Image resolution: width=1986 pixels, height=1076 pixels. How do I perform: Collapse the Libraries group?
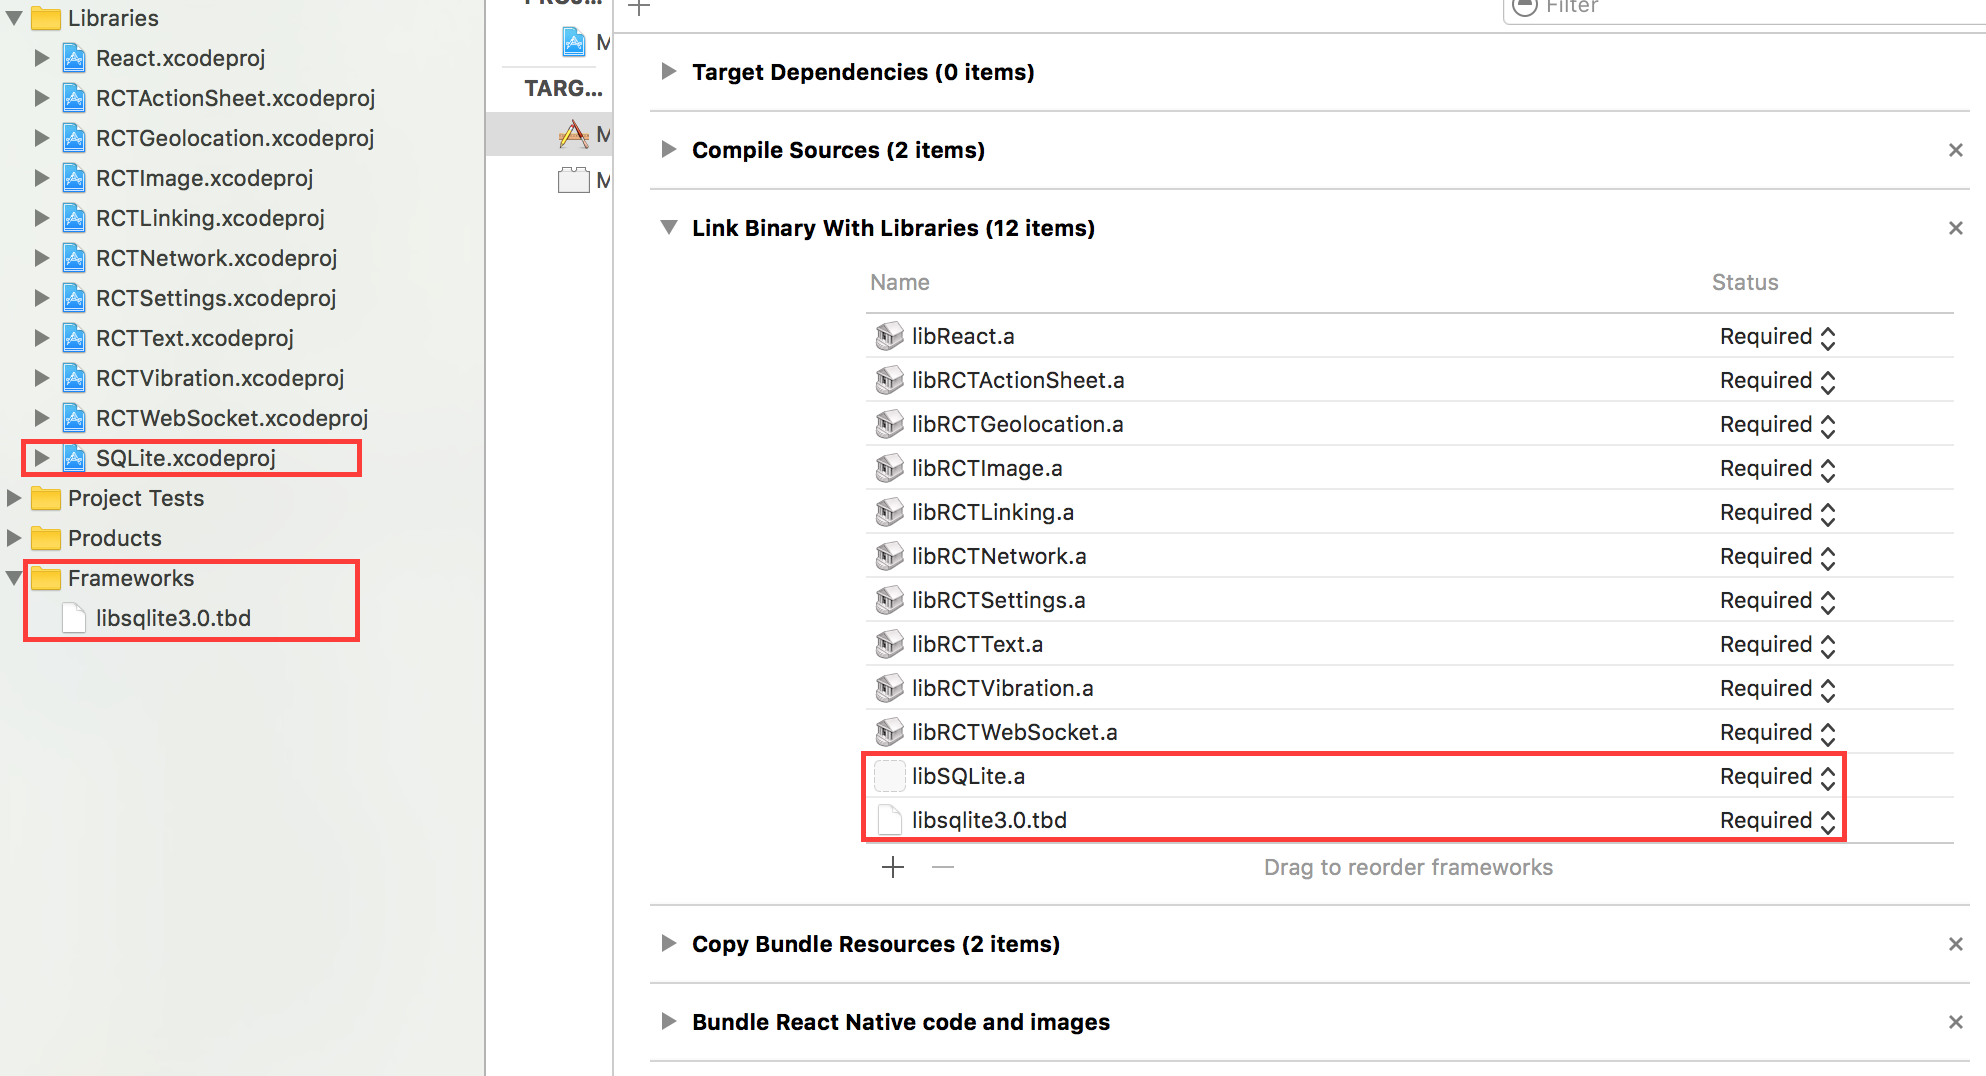pos(14,18)
